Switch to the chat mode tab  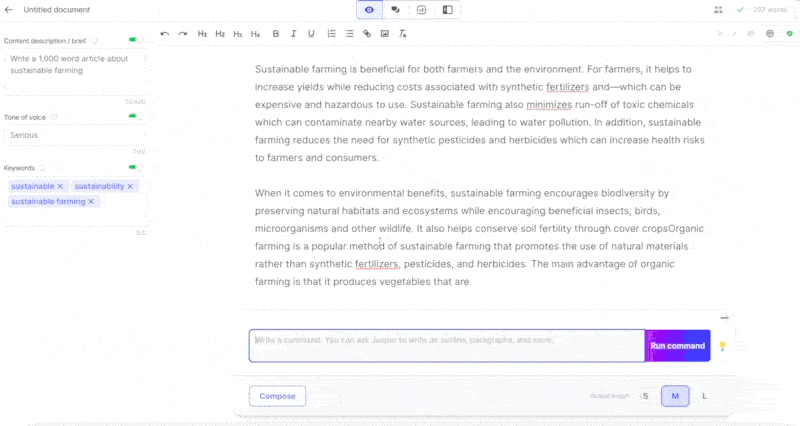pyautogui.click(x=396, y=10)
